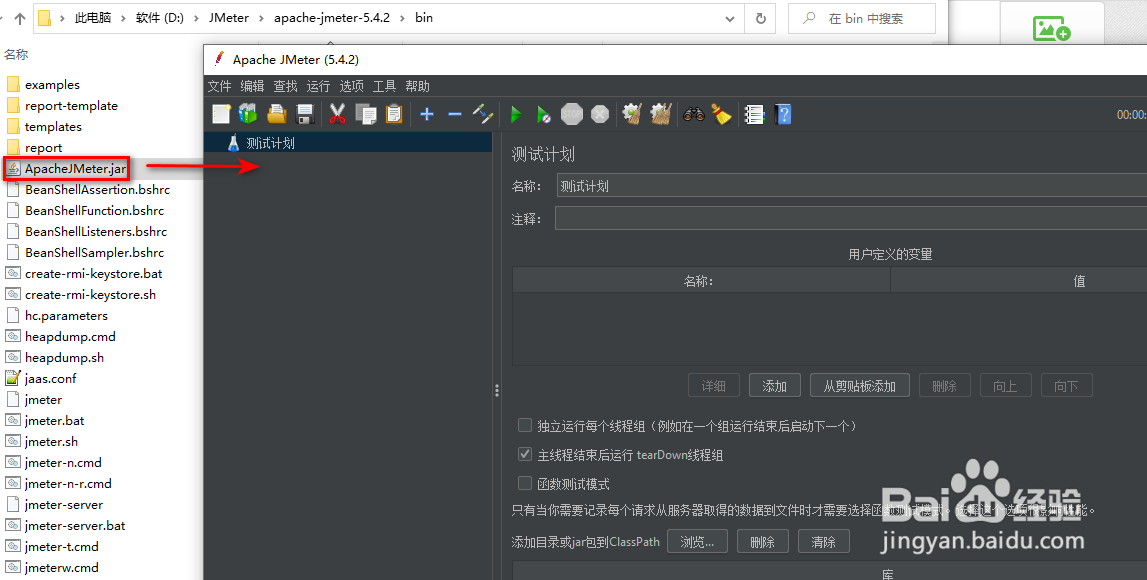
Task: Open the 选项 menu
Action: point(351,85)
